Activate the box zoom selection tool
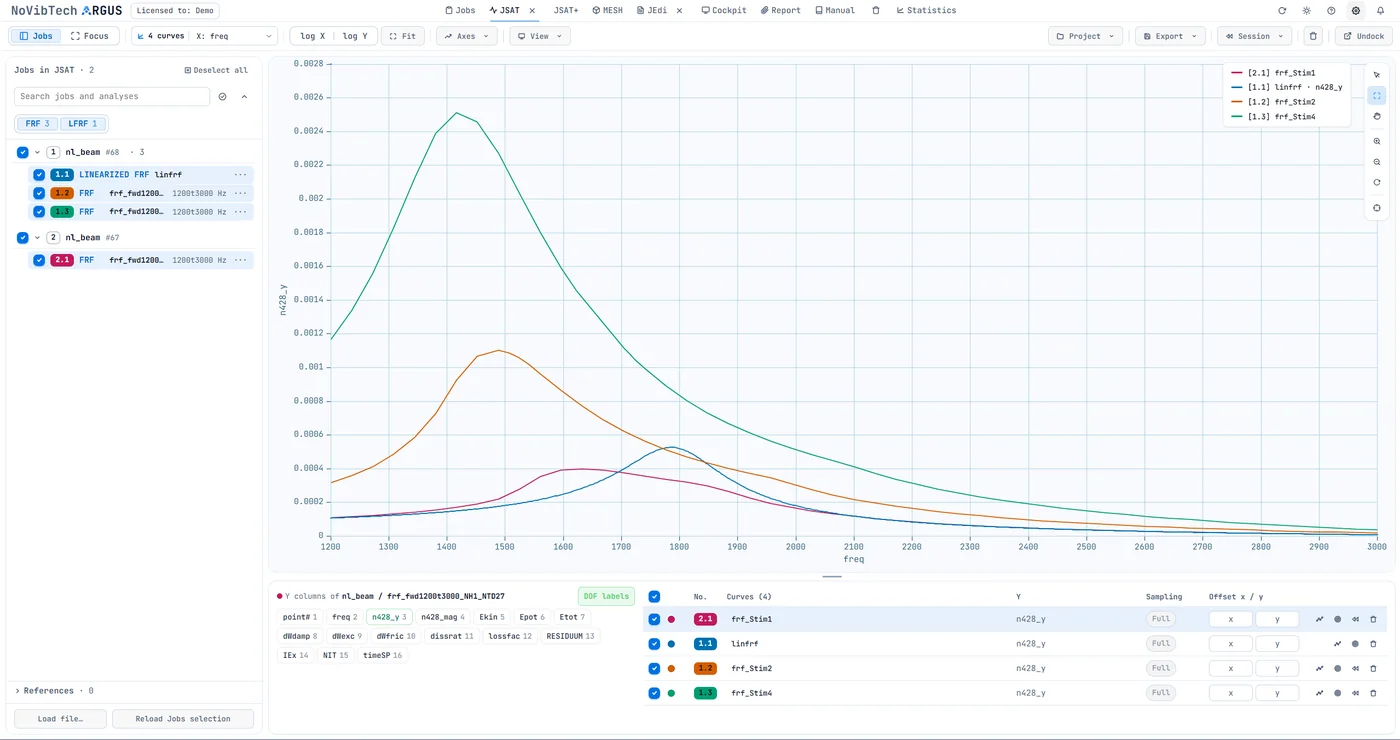The width and height of the screenshot is (1400, 740). [1377, 96]
